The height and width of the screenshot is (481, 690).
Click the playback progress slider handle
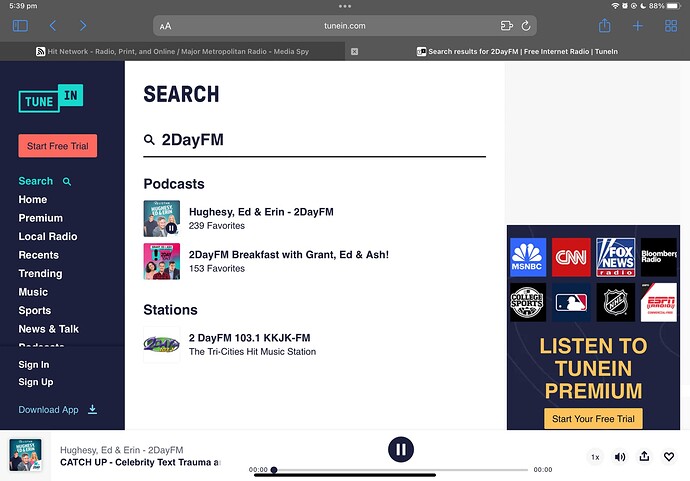274,470
